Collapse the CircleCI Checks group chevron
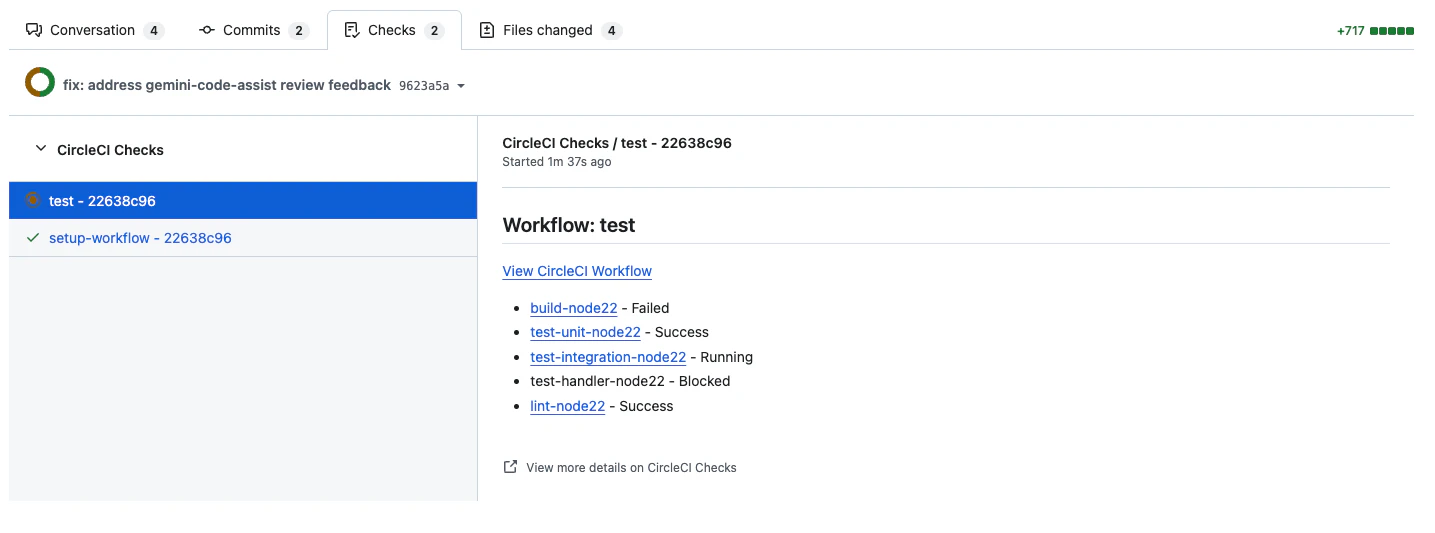1435x533 pixels. [41, 149]
